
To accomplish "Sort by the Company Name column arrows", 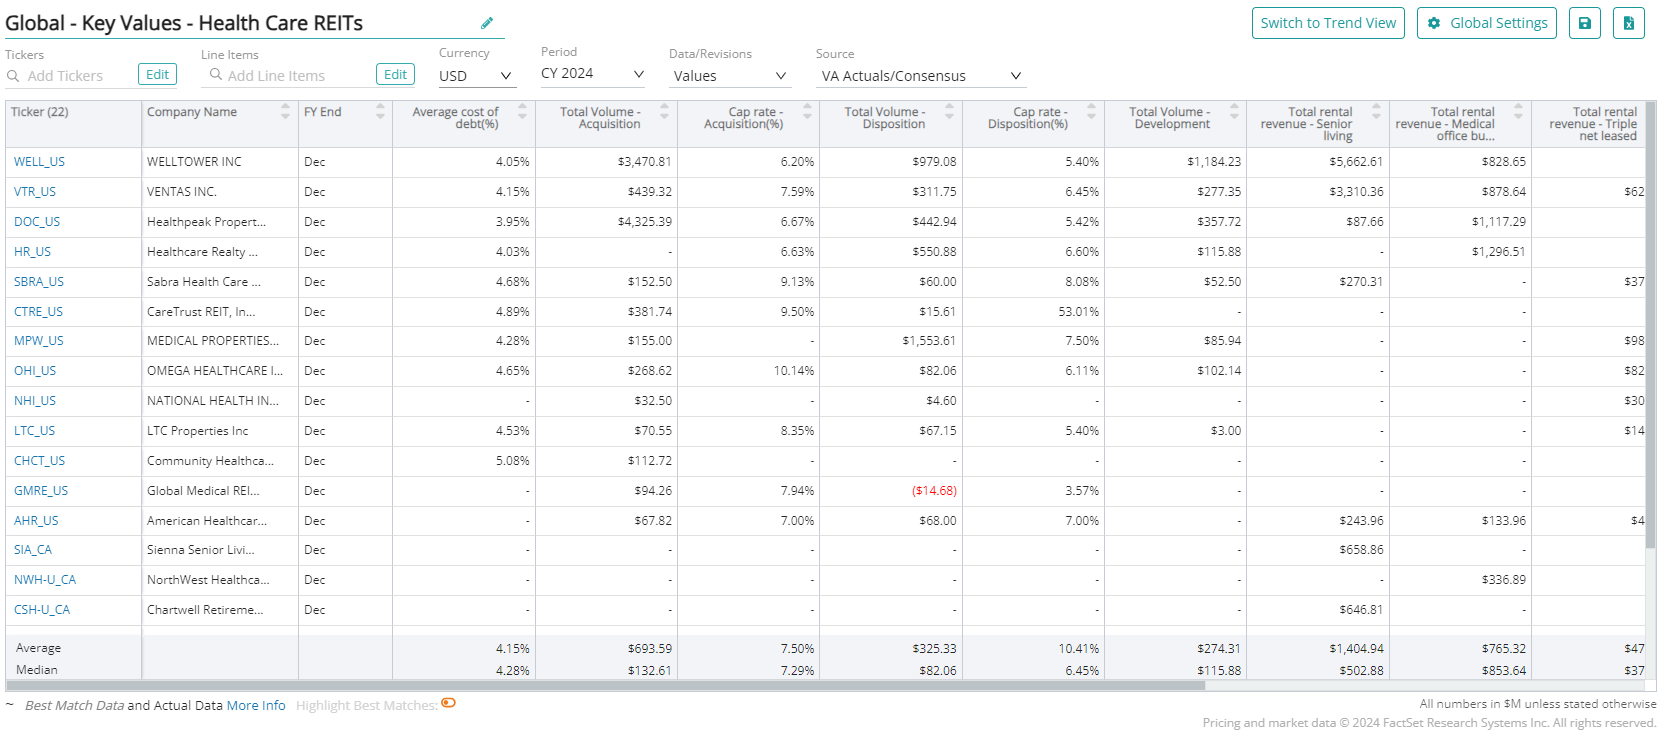I will tap(285, 112).
